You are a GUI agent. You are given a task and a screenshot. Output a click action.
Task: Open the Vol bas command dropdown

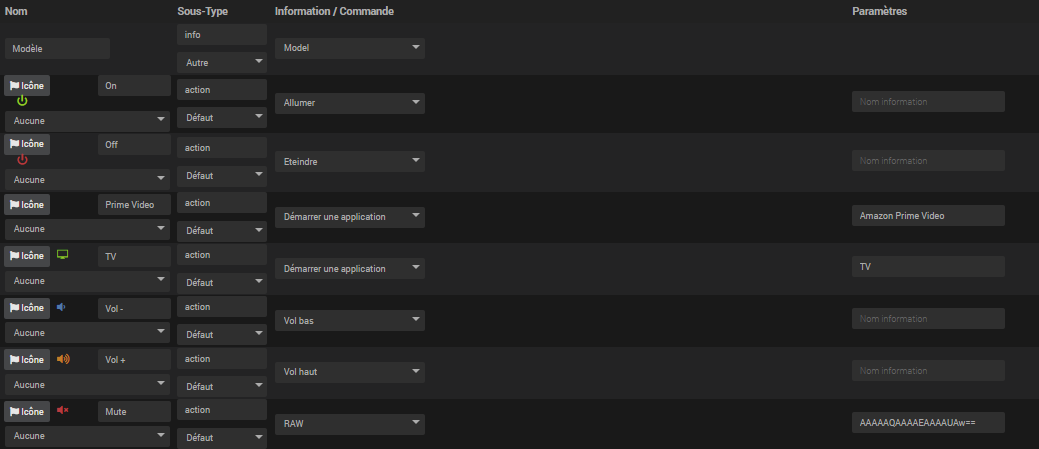point(350,319)
